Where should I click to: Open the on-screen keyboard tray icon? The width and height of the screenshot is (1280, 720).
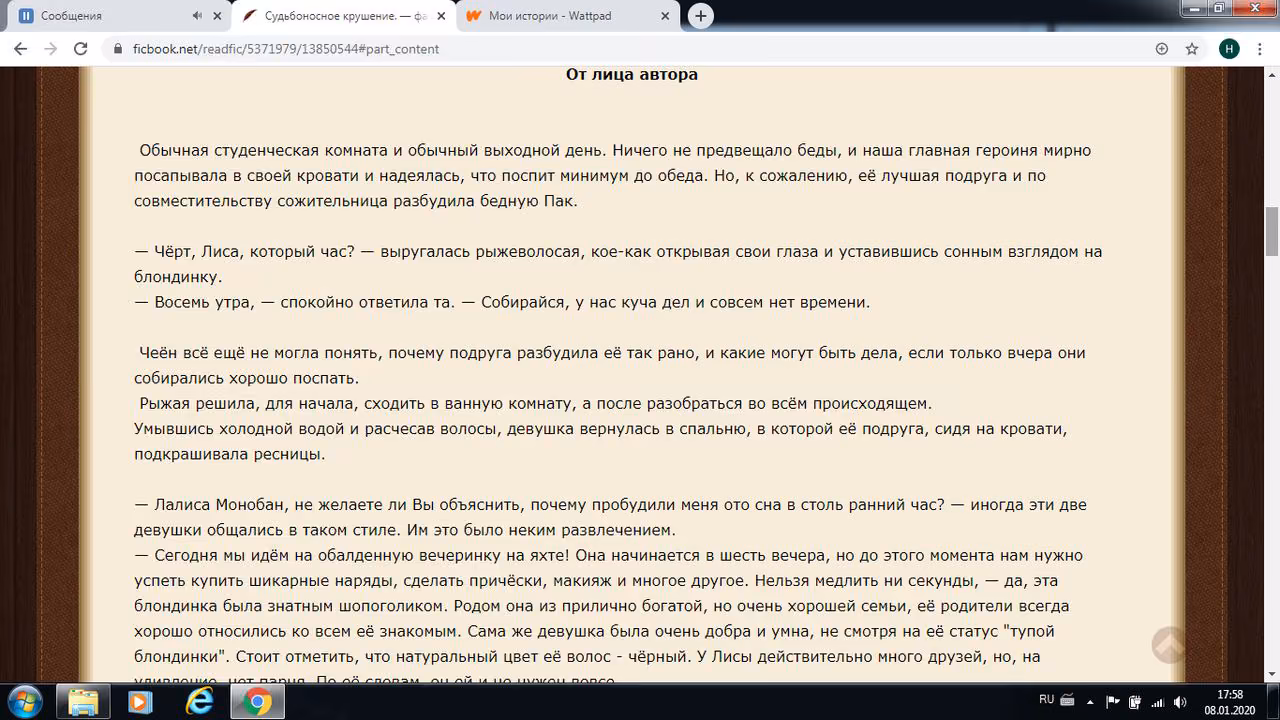pyautogui.click(x=1068, y=700)
